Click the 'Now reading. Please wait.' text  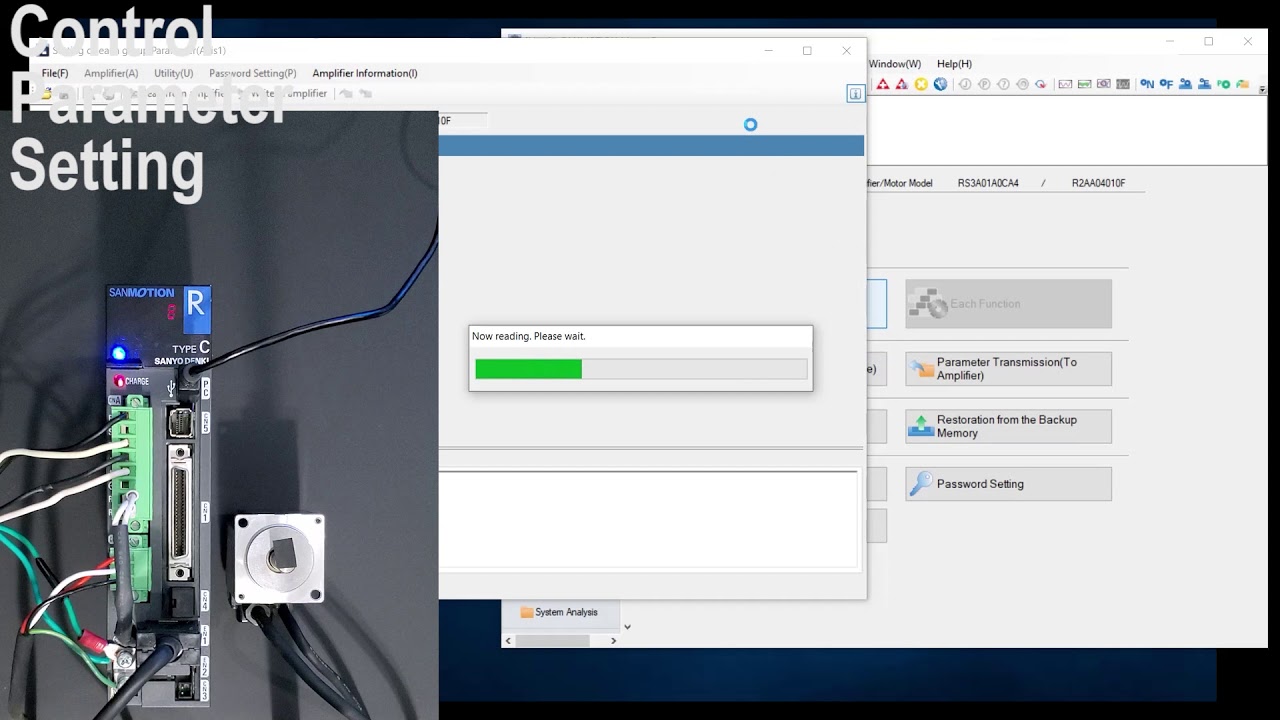528,336
